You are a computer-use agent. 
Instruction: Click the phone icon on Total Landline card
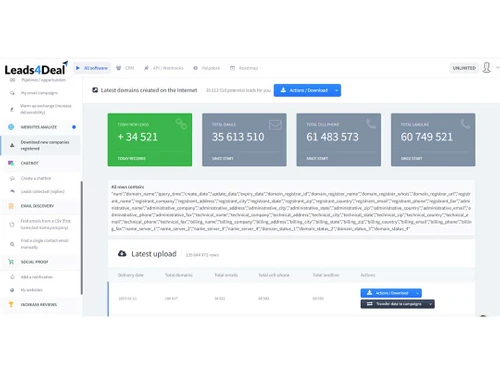pos(465,124)
